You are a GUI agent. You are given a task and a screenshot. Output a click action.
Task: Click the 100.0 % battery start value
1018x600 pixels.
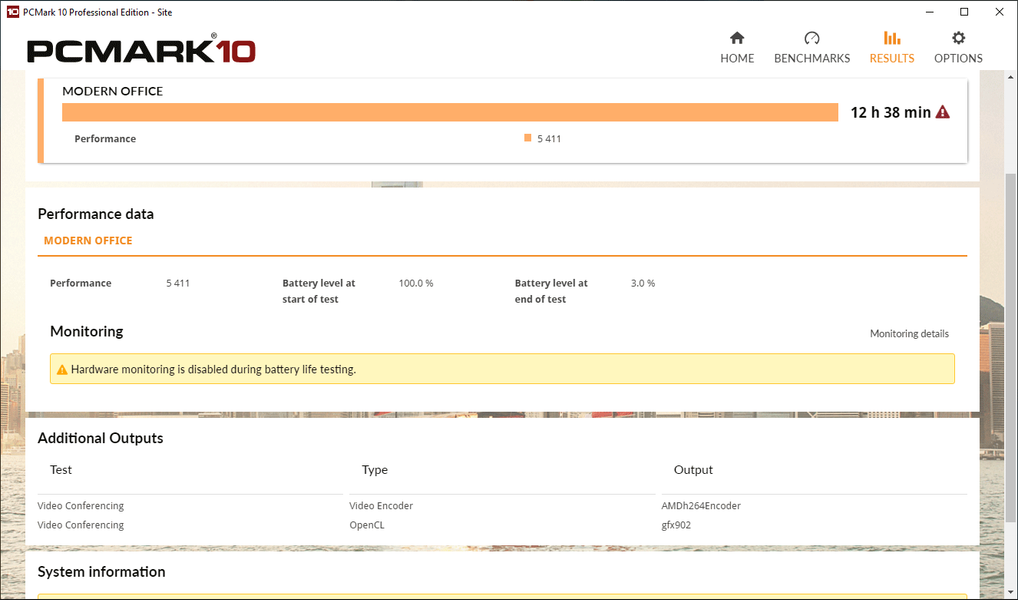[416, 283]
